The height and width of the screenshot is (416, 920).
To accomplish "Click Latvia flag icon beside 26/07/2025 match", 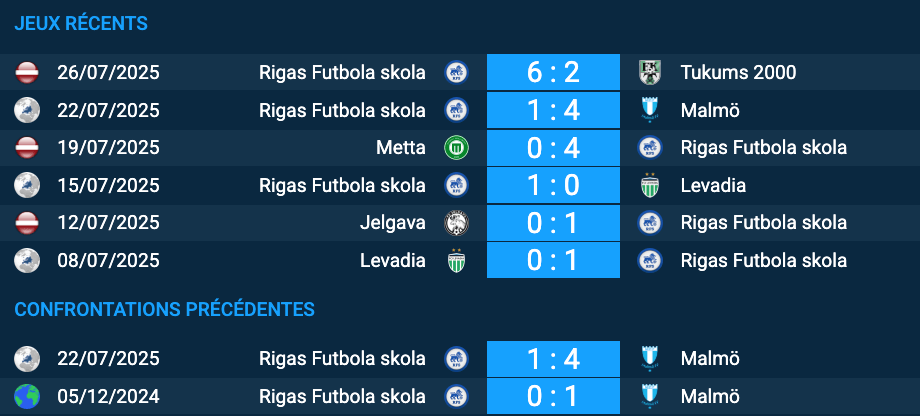I will 26,72.
